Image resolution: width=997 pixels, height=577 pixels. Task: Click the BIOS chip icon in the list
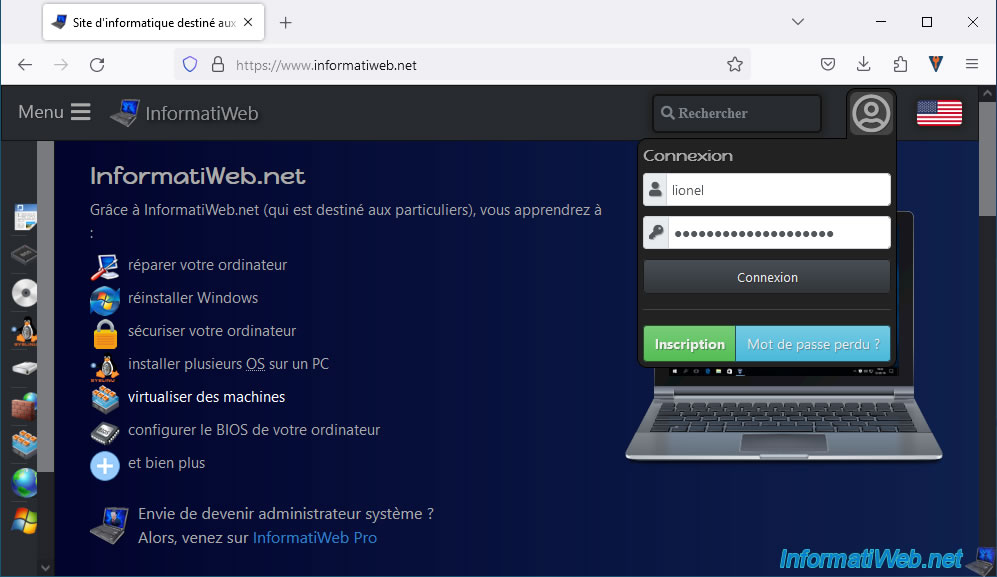[105, 433]
